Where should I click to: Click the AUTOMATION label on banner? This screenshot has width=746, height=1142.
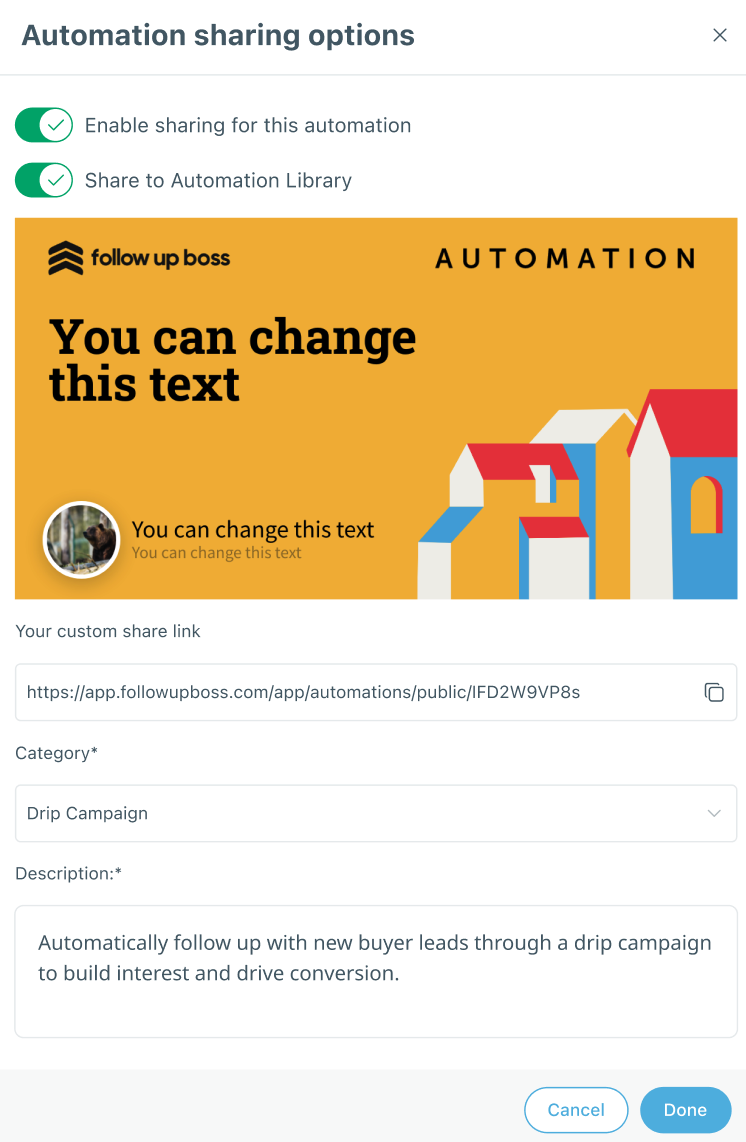565,259
